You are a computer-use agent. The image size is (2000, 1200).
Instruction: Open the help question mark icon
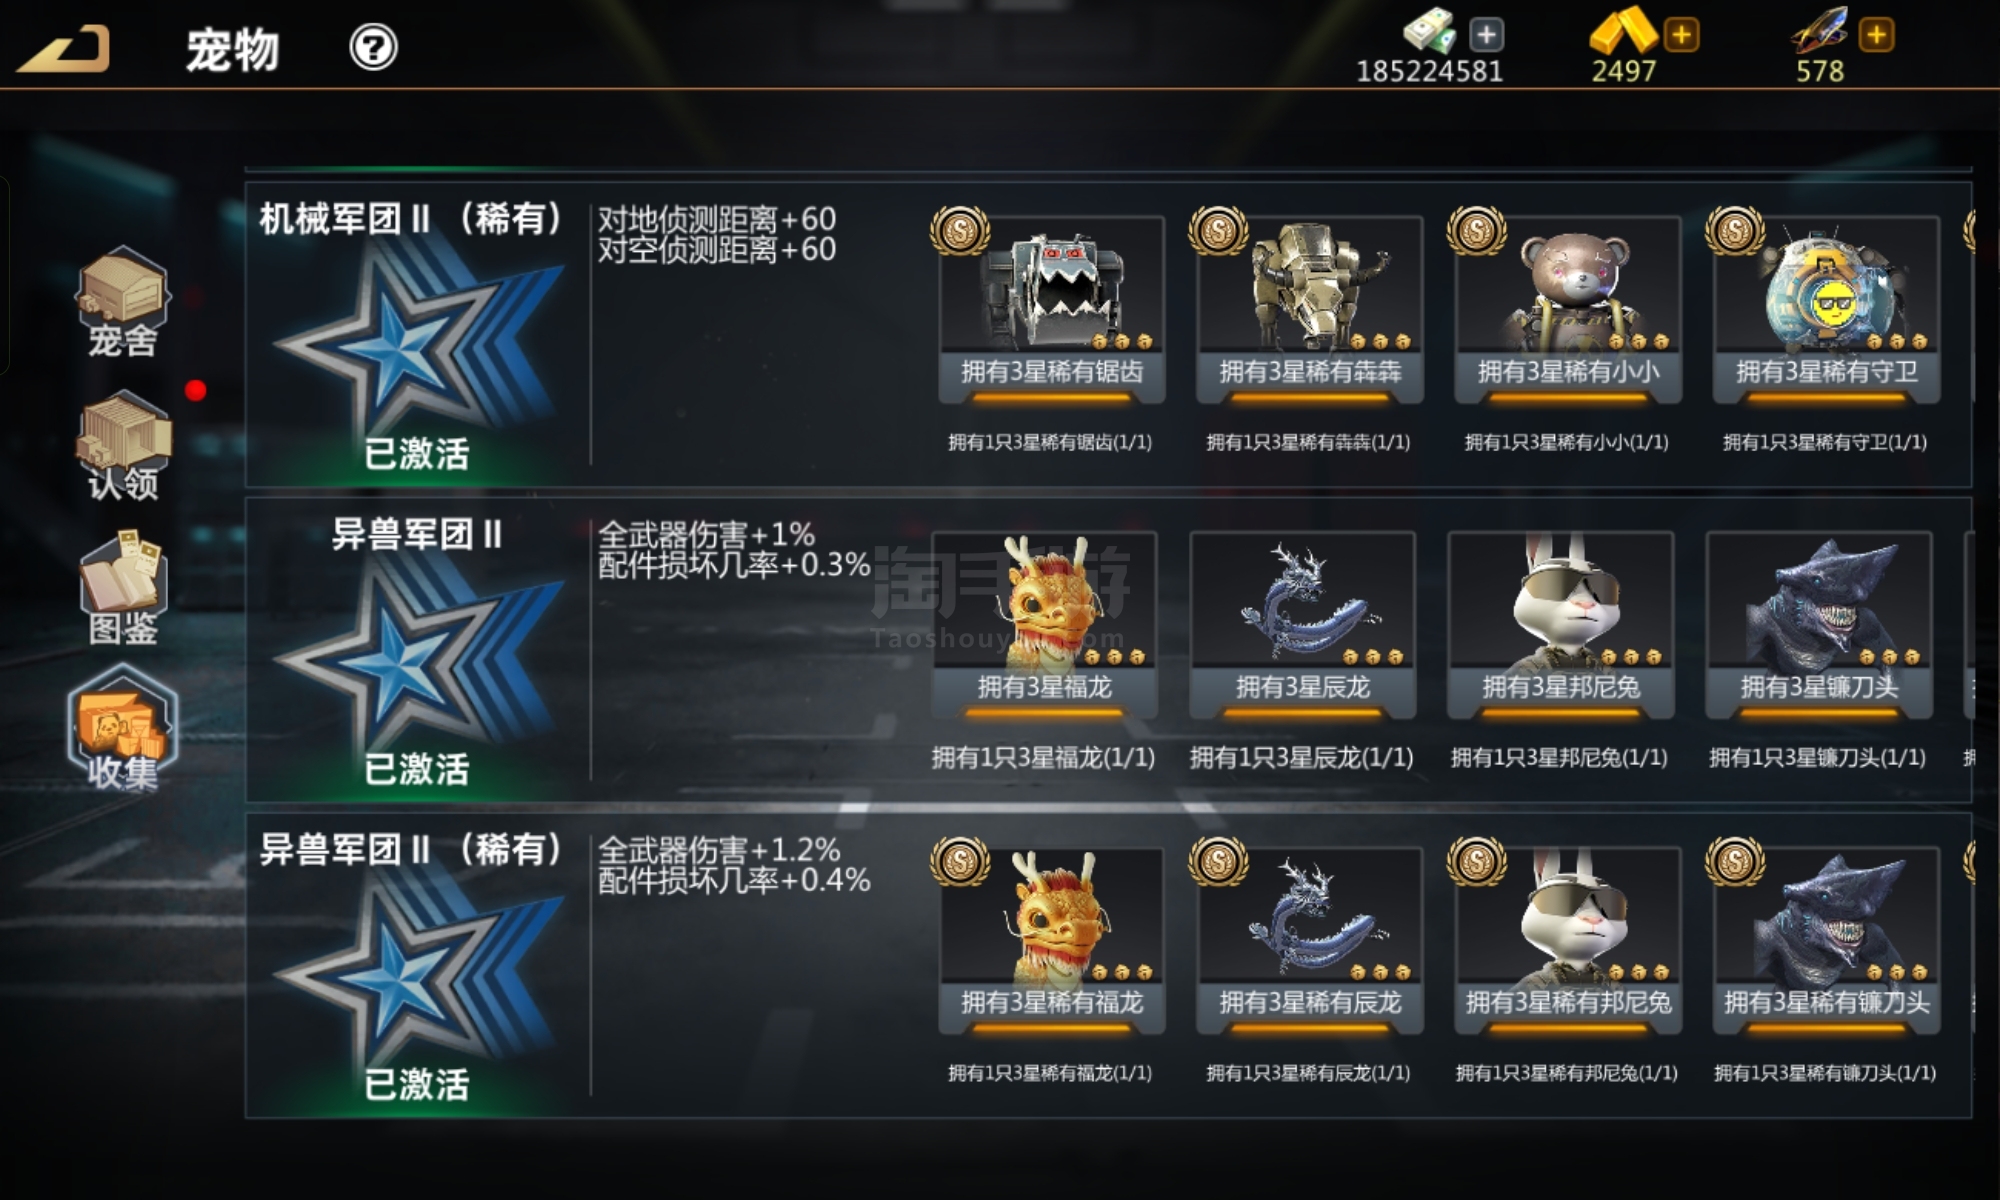click(373, 47)
